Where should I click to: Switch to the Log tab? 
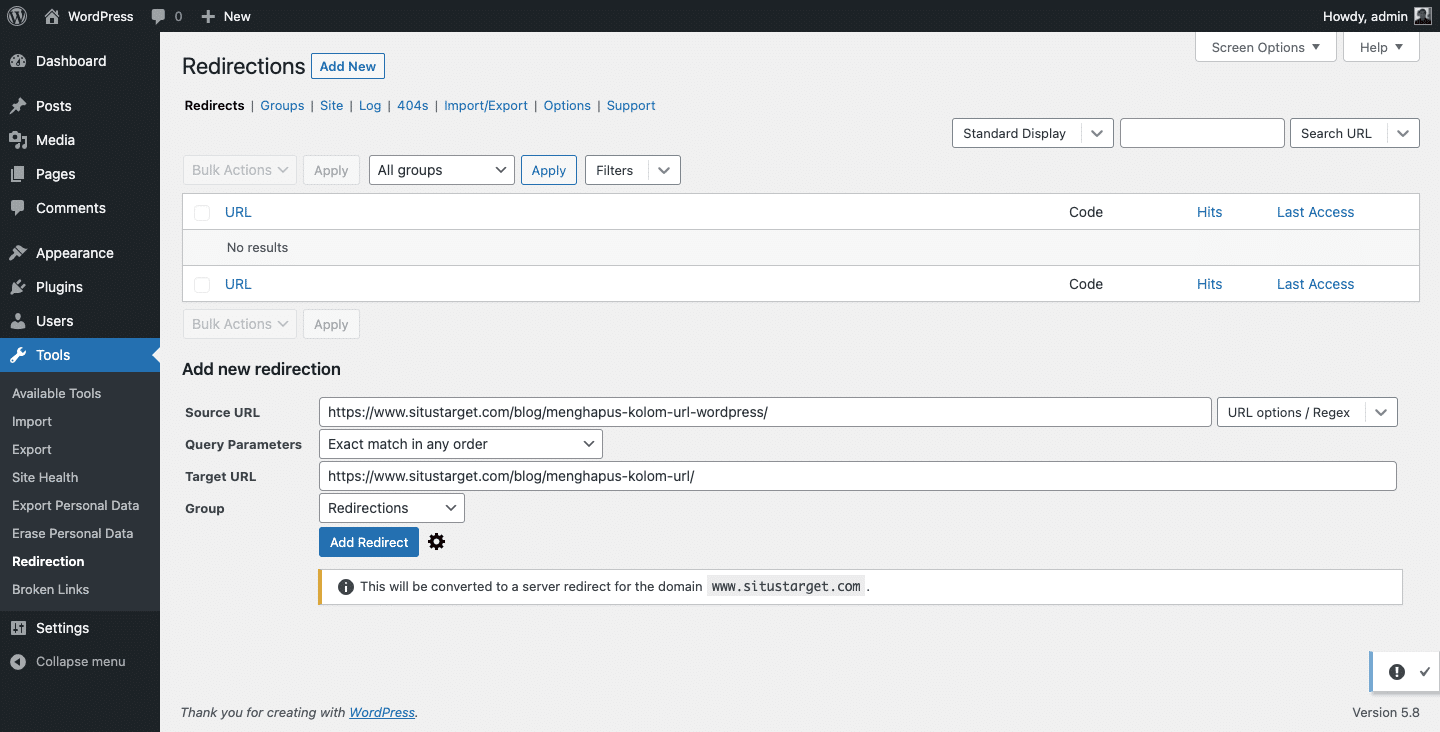tap(370, 105)
